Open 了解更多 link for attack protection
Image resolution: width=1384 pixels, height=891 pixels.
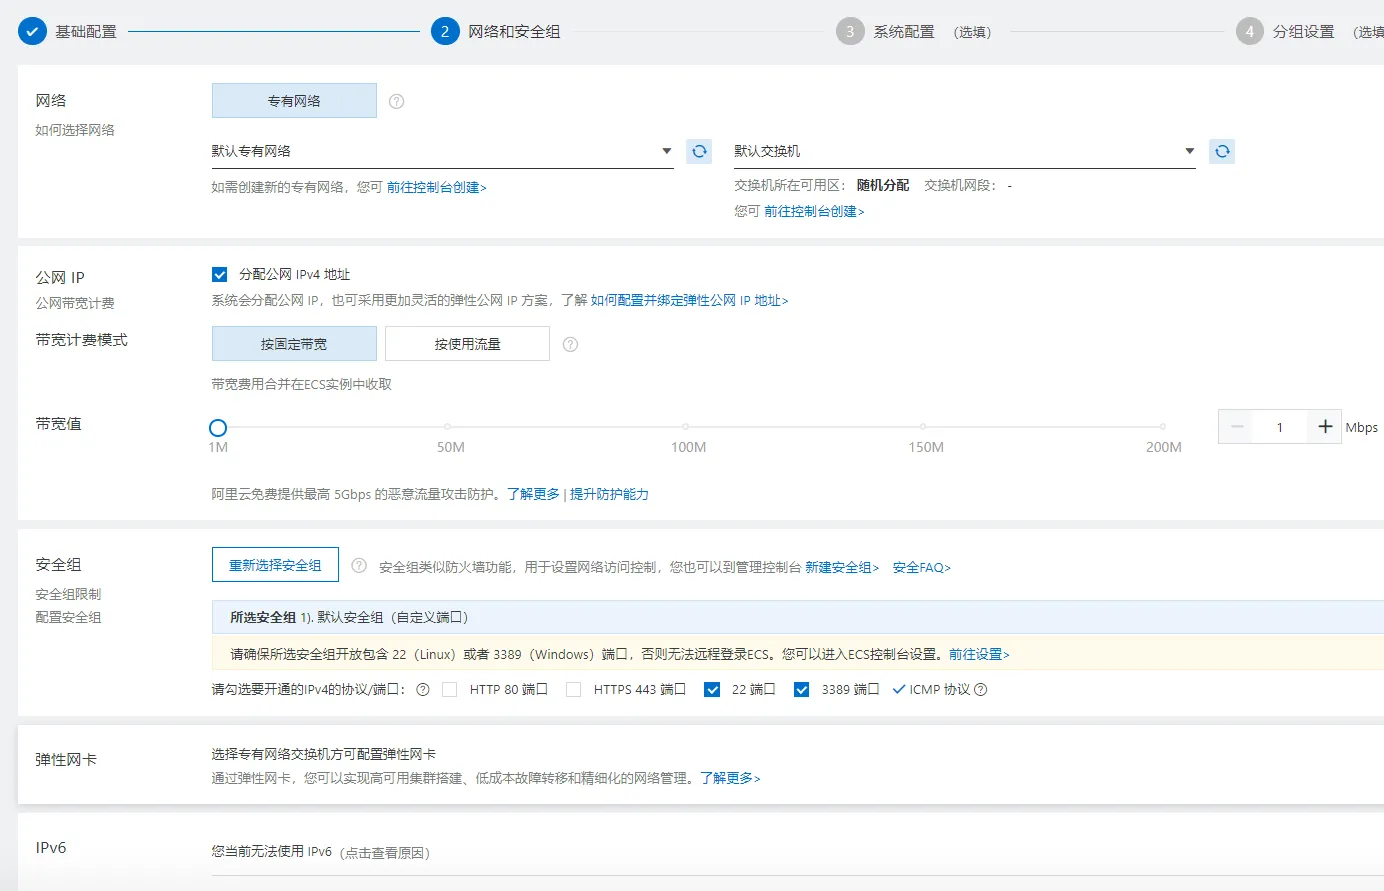click(x=533, y=494)
